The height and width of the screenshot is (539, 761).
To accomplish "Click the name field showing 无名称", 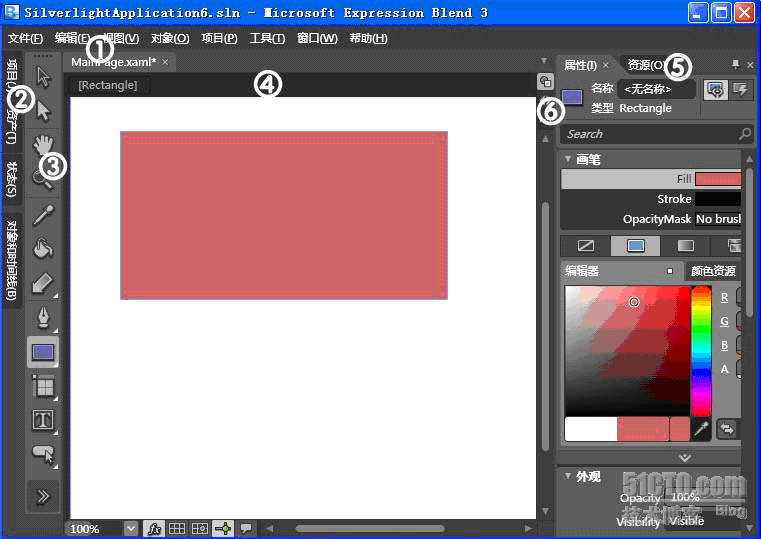I will [x=656, y=89].
